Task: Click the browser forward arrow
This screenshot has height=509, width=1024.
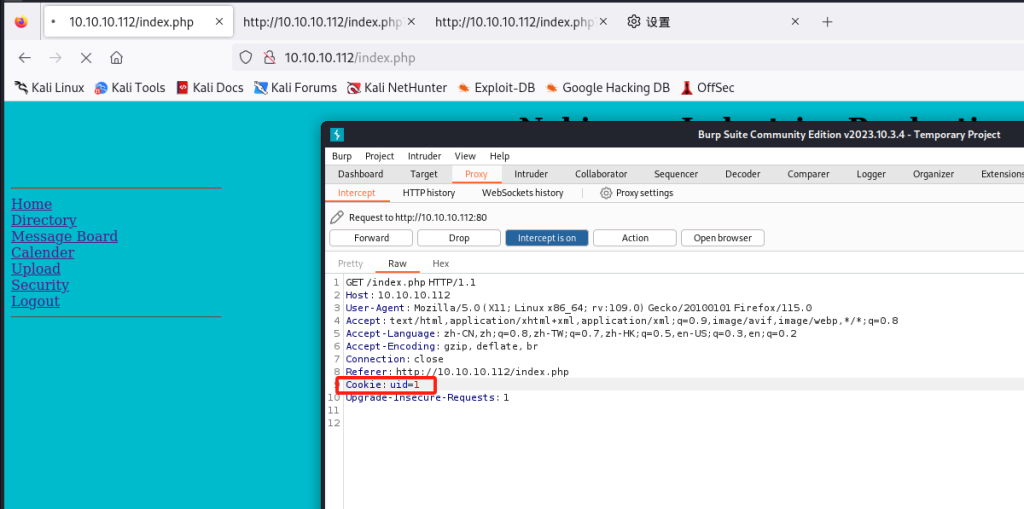Action: tap(56, 57)
